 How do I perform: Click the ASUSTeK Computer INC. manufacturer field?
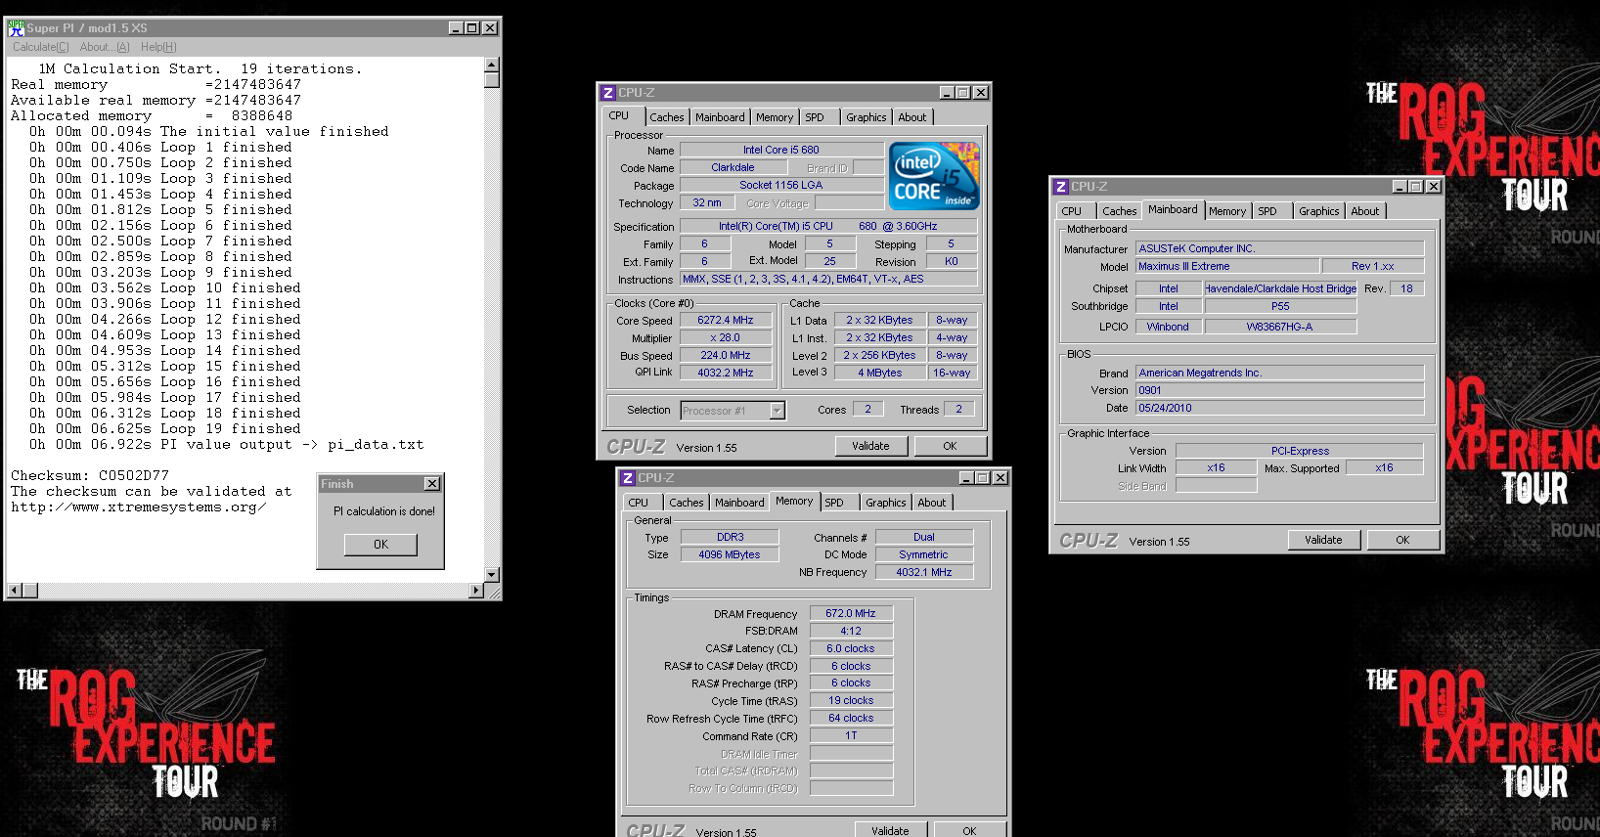click(x=1279, y=249)
